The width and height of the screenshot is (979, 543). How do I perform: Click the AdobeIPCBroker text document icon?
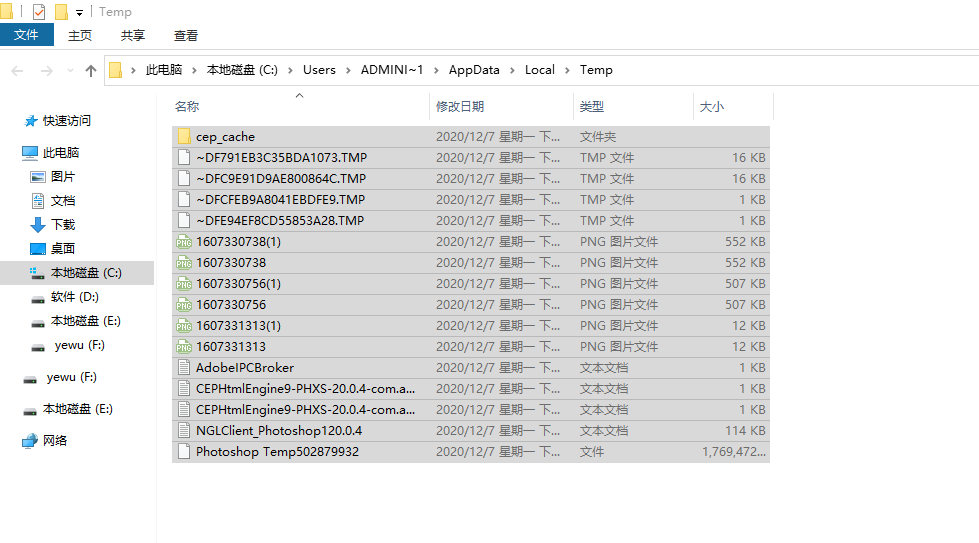point(183,368)
